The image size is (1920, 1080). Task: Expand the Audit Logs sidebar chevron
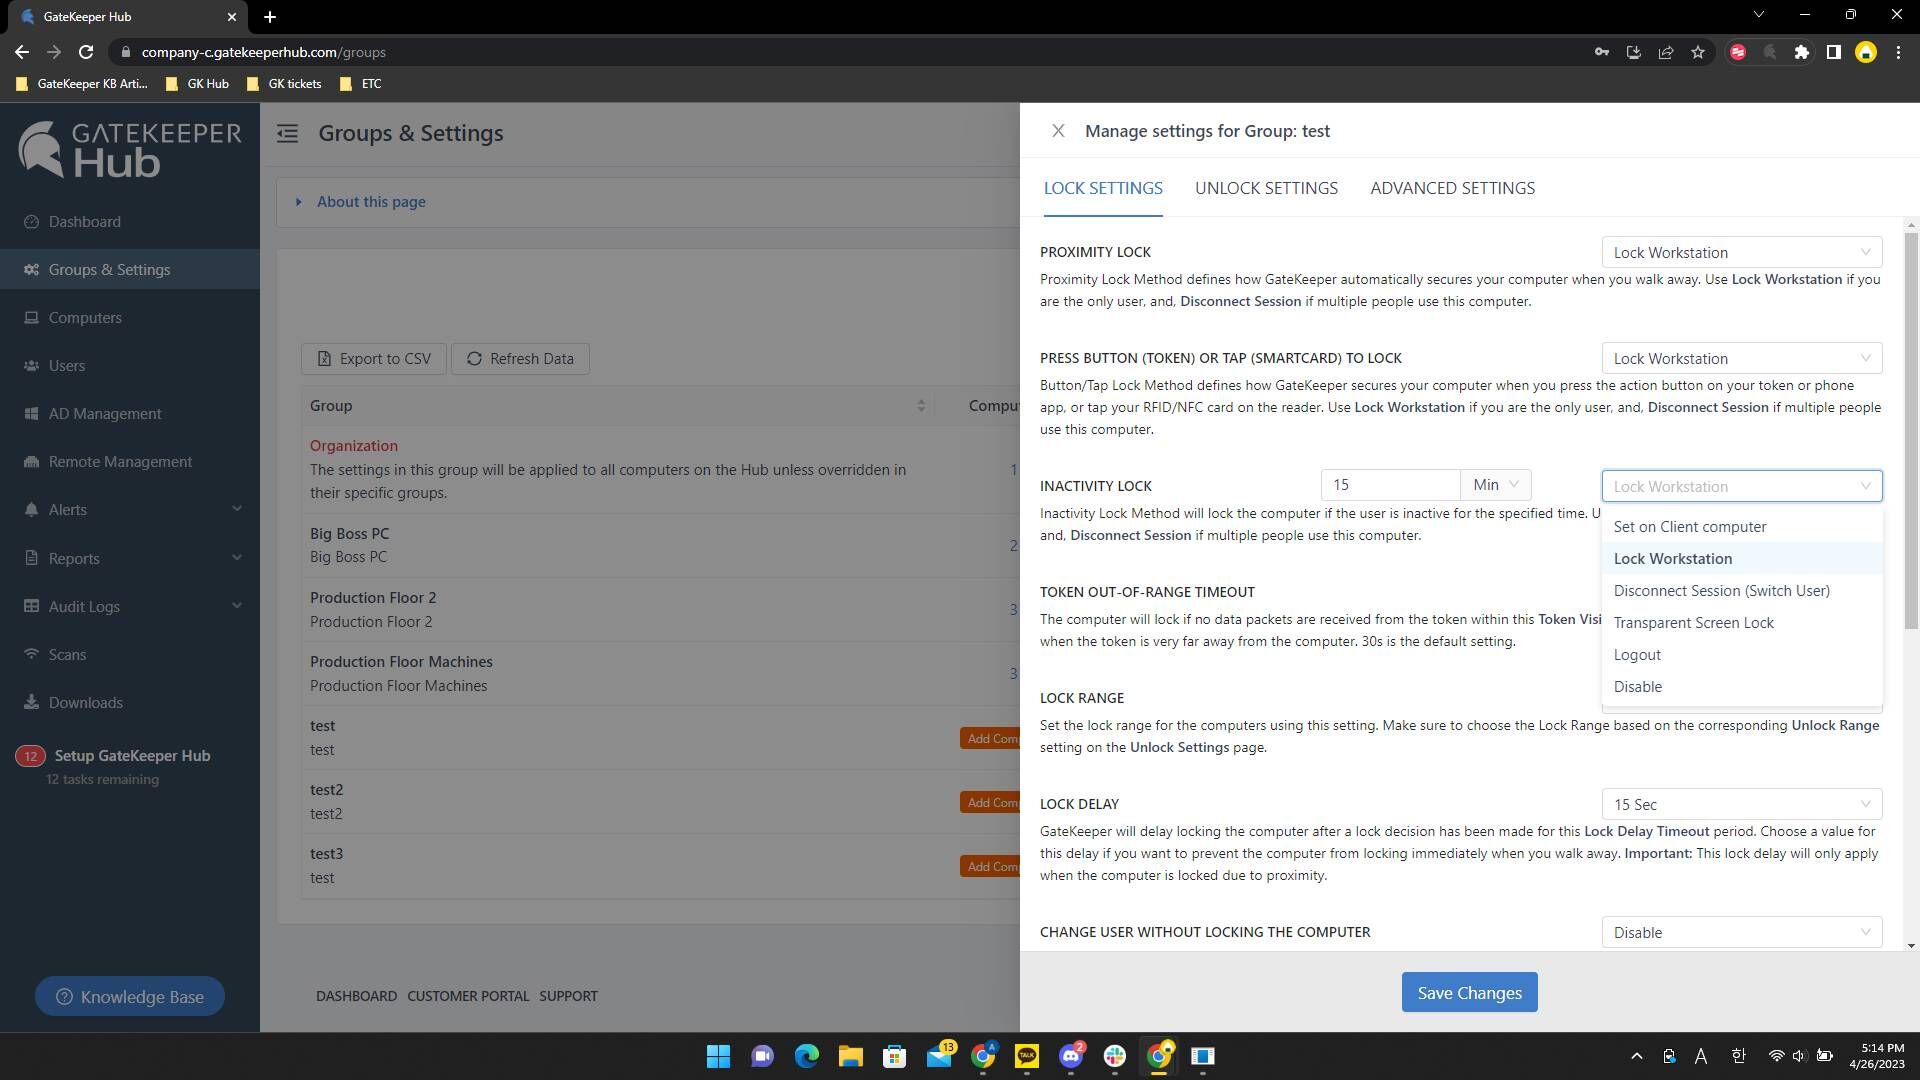(x=237, y=606)
